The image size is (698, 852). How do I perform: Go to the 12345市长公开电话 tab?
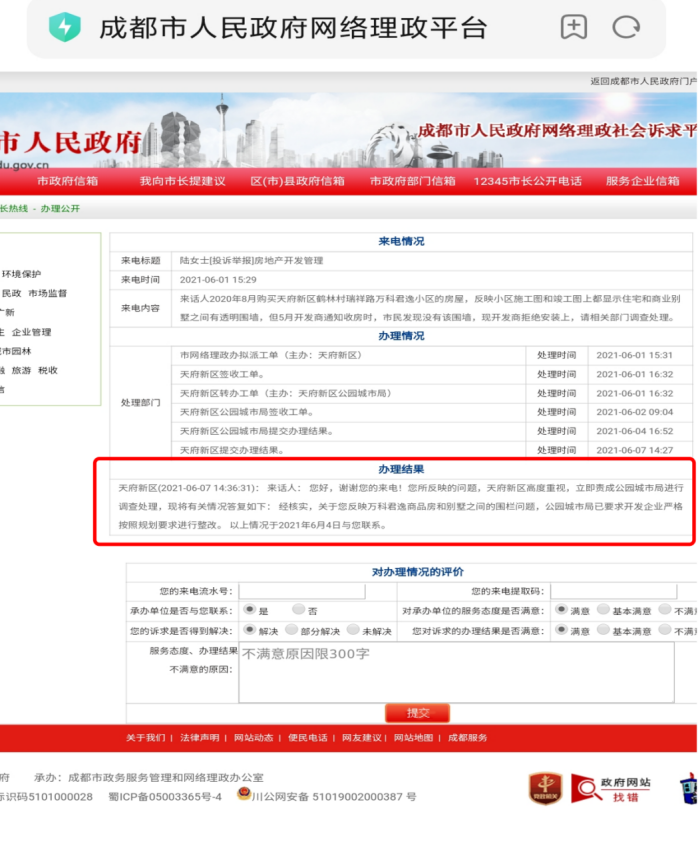[527, 181]
